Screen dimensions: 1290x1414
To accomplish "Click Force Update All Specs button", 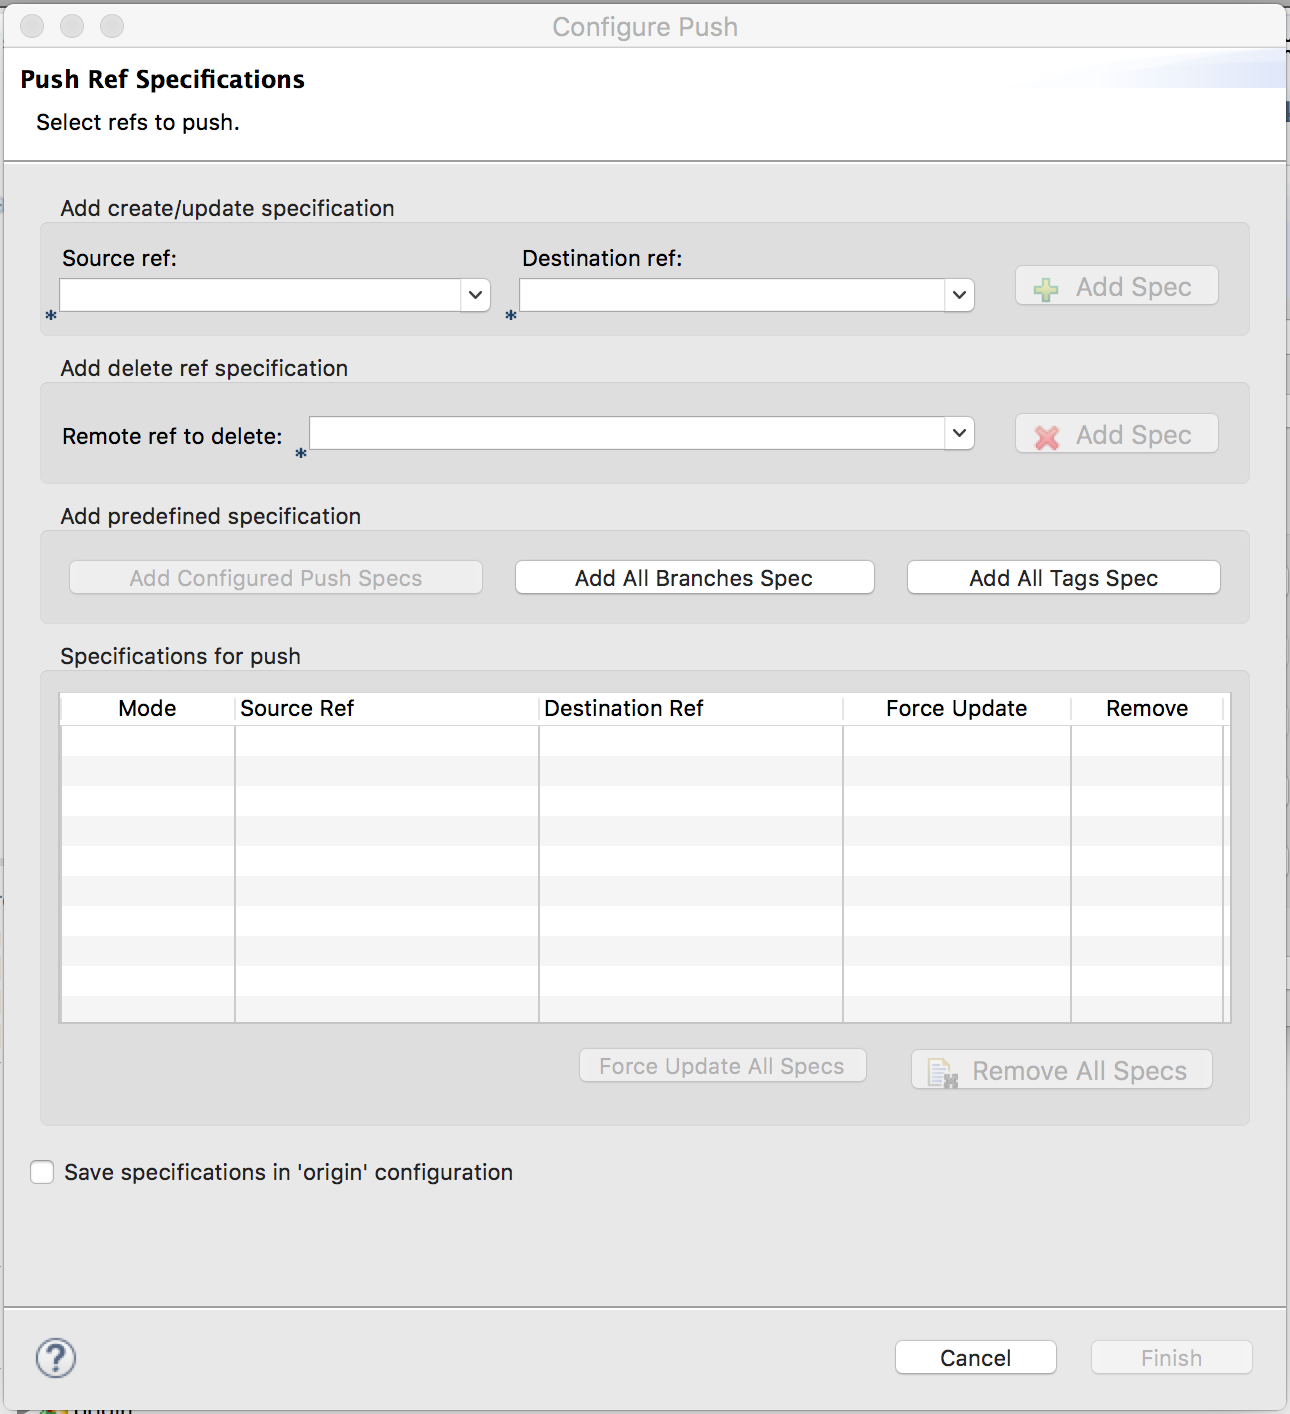I will pyautogui.click(x=723, y=1066).
